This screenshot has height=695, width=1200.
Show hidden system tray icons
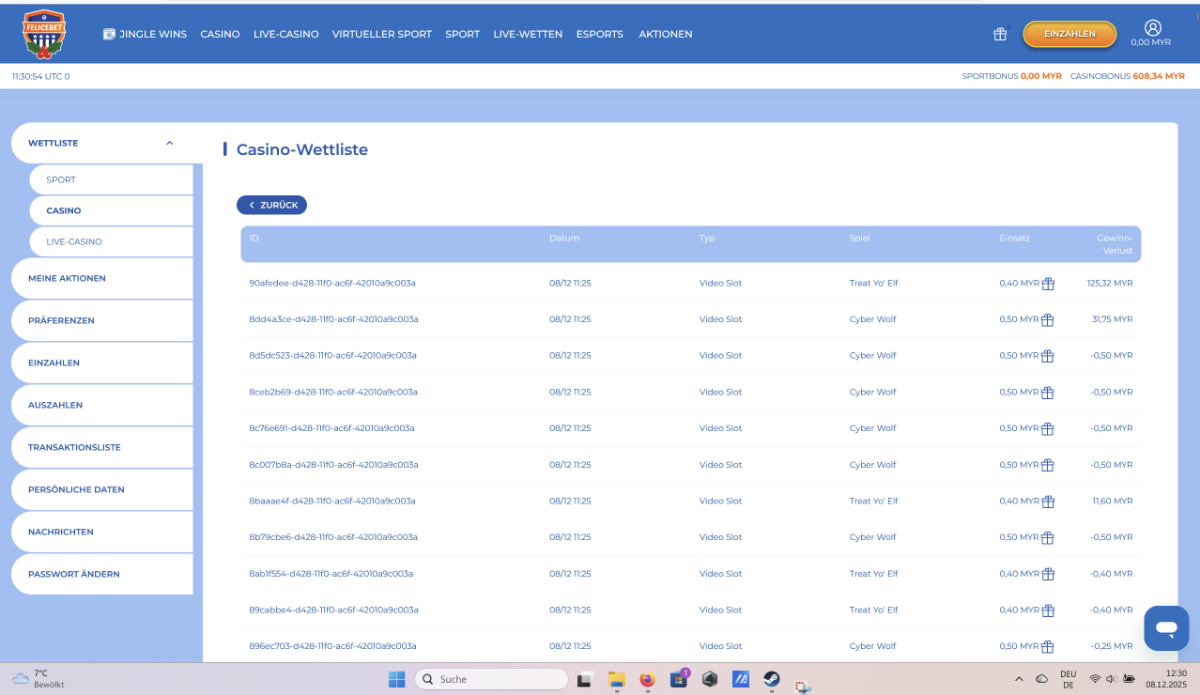1019,680
